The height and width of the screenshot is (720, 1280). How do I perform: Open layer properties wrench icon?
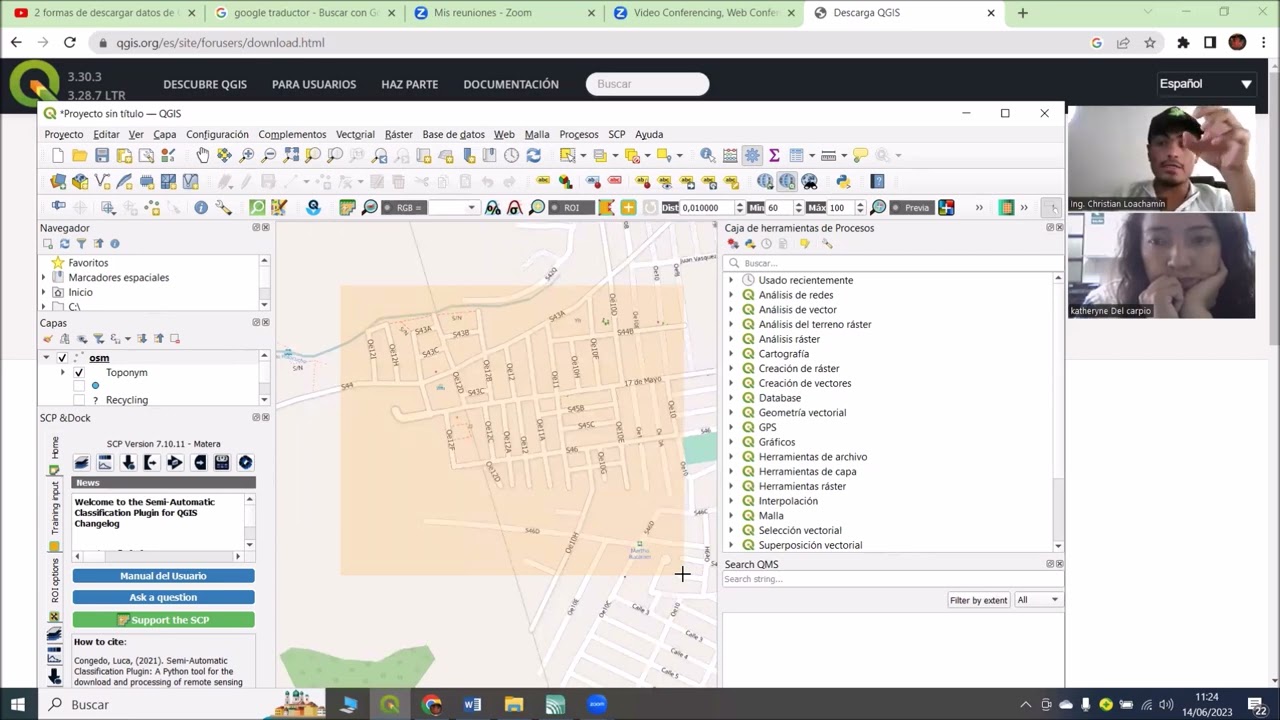click(223, 207)
